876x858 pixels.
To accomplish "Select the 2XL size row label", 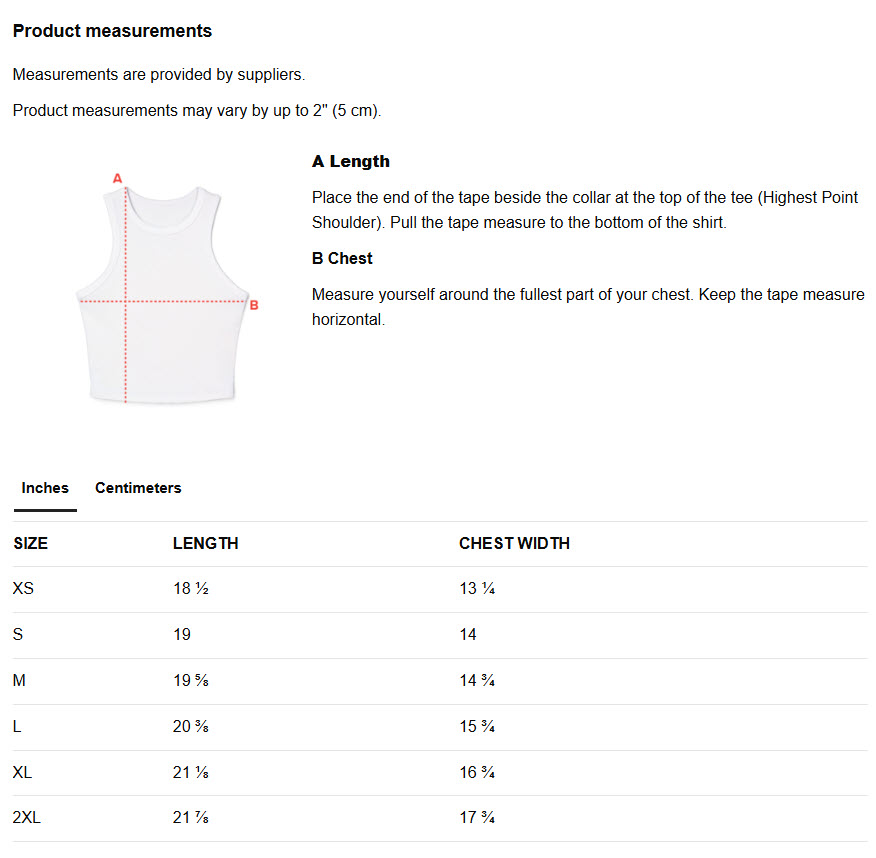I will (x=27, y=818).
